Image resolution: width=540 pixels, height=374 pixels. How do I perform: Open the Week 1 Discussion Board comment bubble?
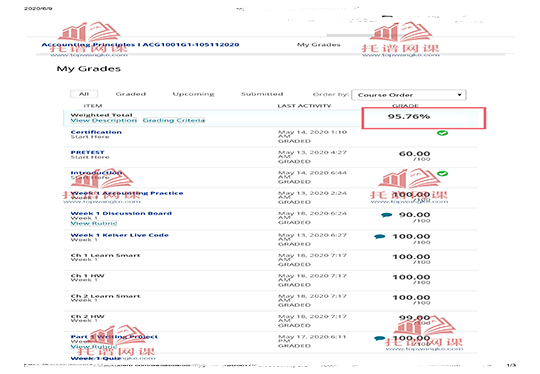click(x=386, y=215)
